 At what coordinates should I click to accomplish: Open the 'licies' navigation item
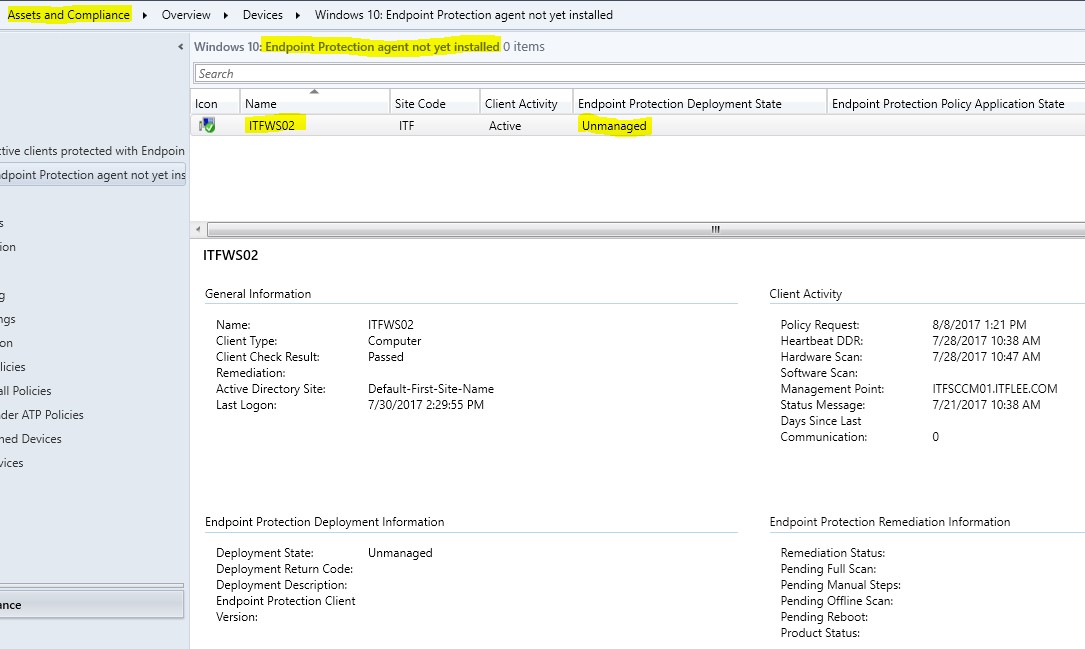coord(12,367)
